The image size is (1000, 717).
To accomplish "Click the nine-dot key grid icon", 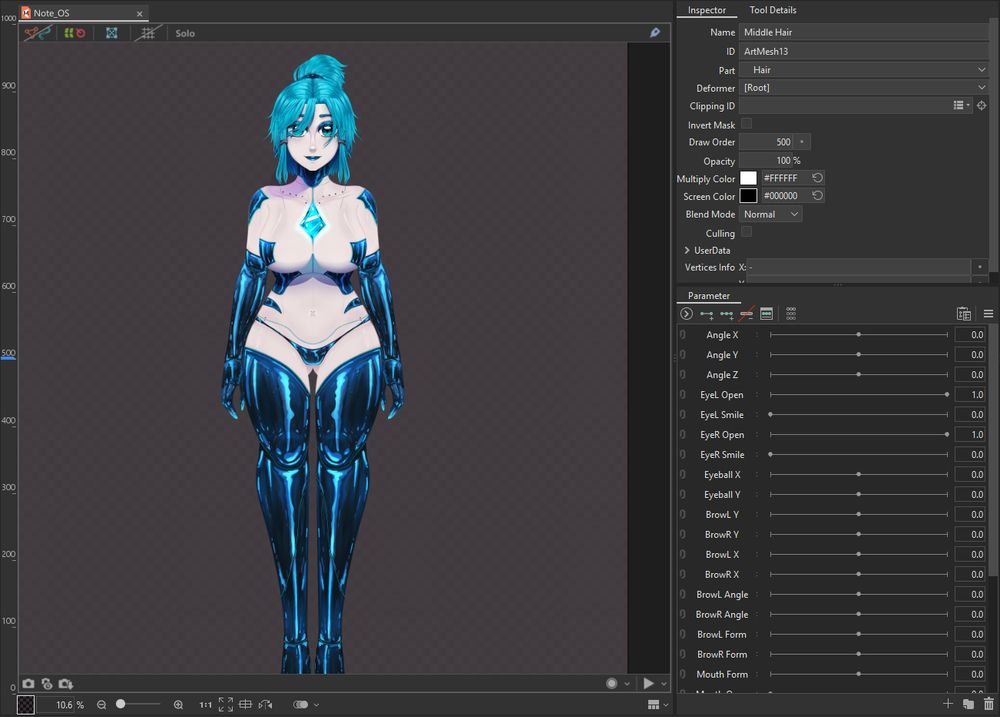I will [791, 313].
